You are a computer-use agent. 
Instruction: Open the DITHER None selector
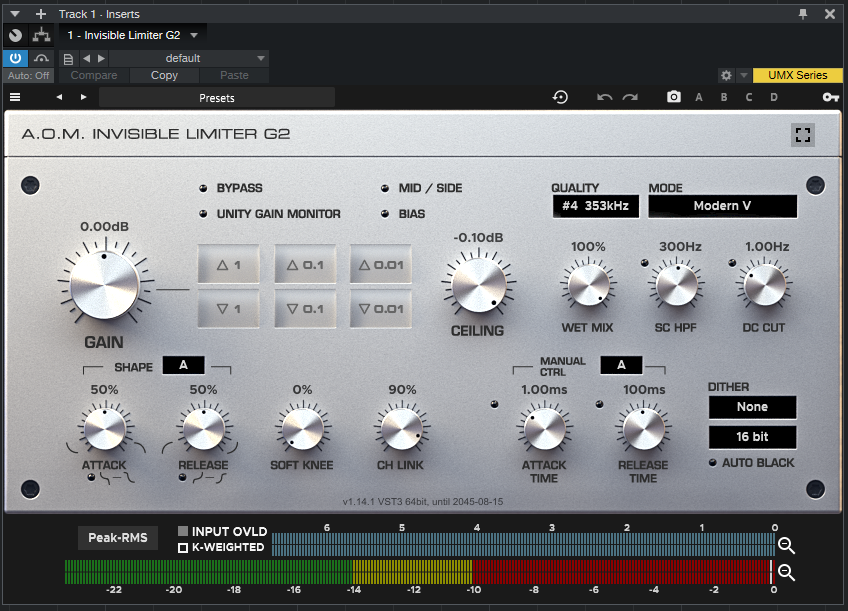pyautogui.click(x=752, y=407)
